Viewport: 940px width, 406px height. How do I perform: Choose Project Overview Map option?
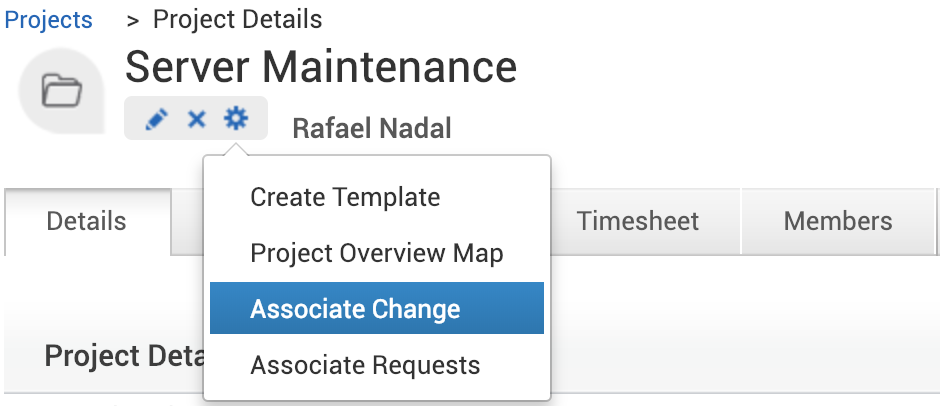[x=376, y=253]
